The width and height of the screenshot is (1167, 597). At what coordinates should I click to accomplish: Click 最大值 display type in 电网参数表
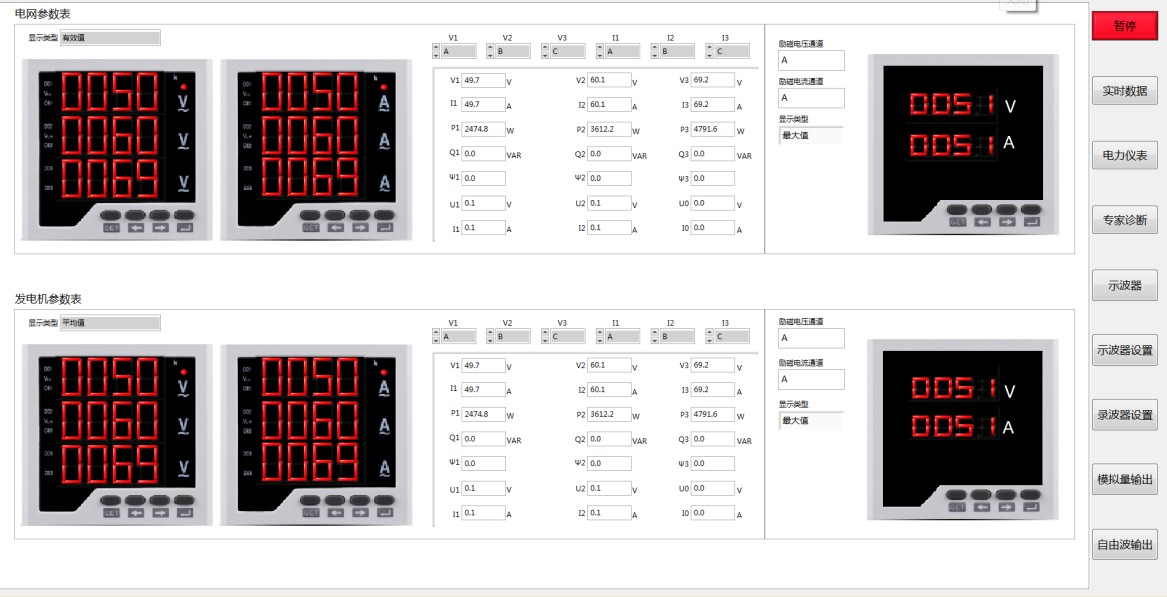pyautogui.click(x=810, y=135)
